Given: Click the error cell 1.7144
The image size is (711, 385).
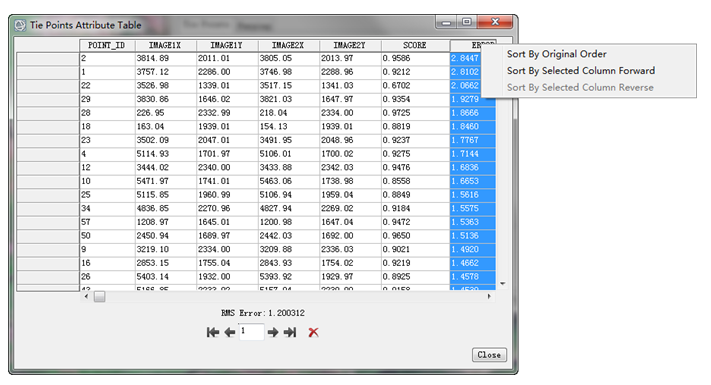Looking at the screenshot, I should pos(472,154).
